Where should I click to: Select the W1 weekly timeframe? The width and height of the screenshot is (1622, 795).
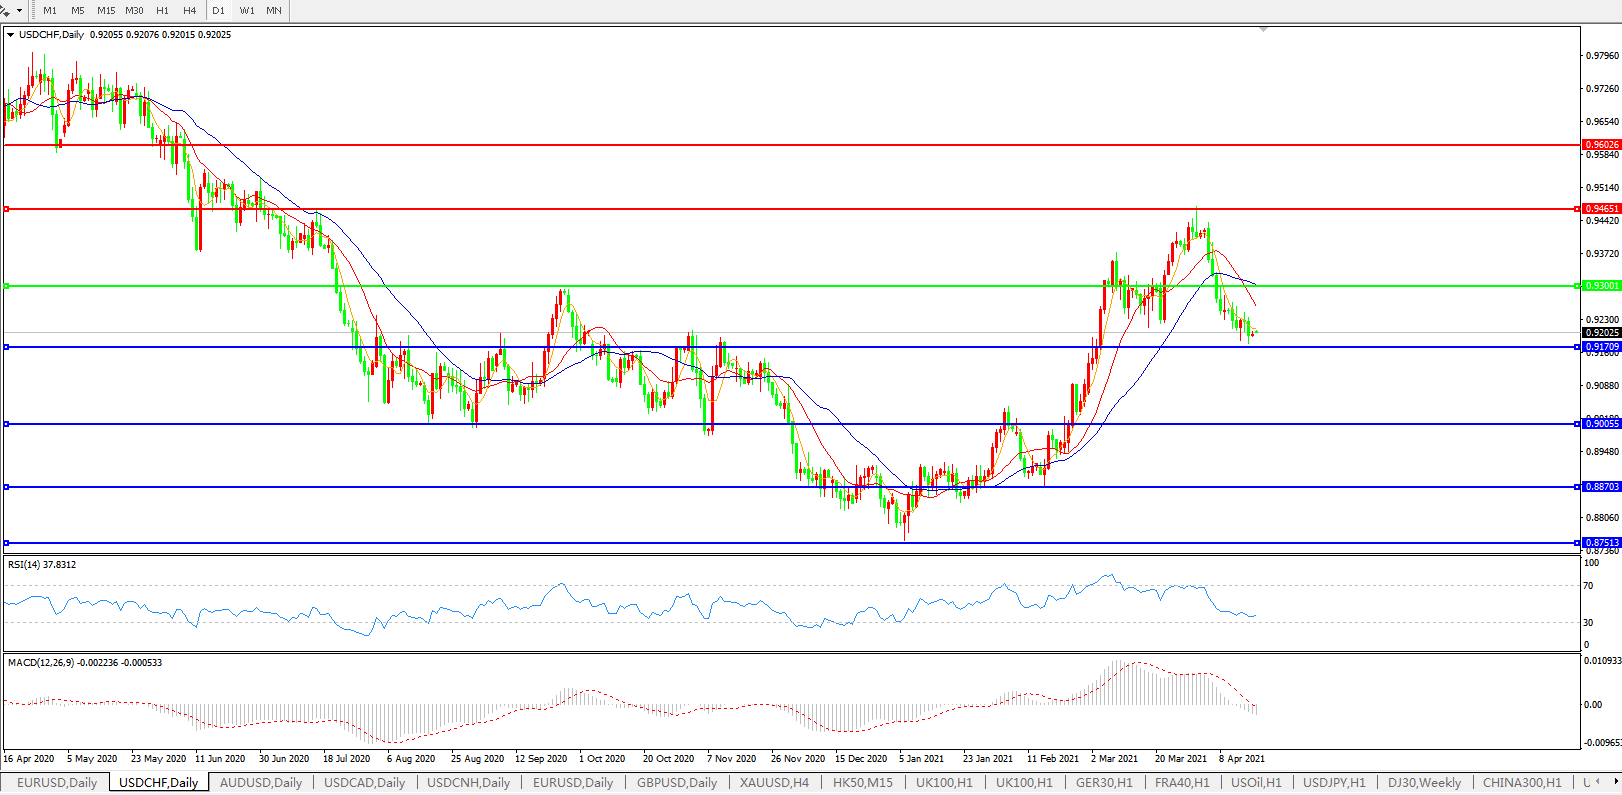247,10
